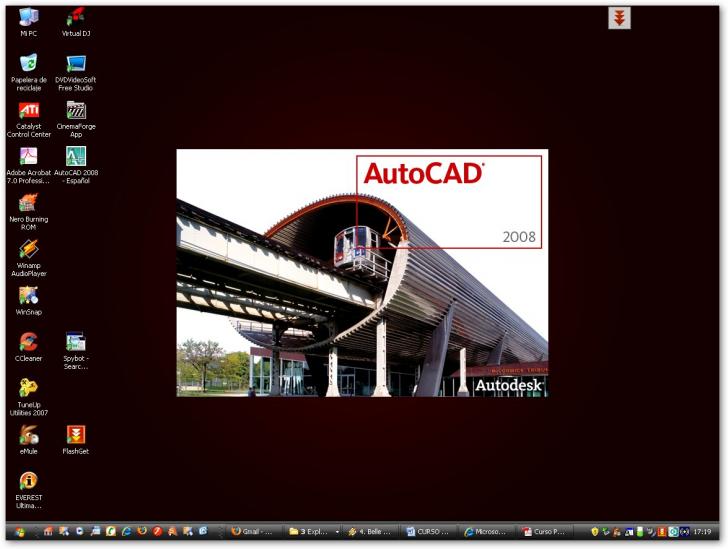Switch to the Curso P... PDF taskbar button
728x549 pixels.
(545, 531)
